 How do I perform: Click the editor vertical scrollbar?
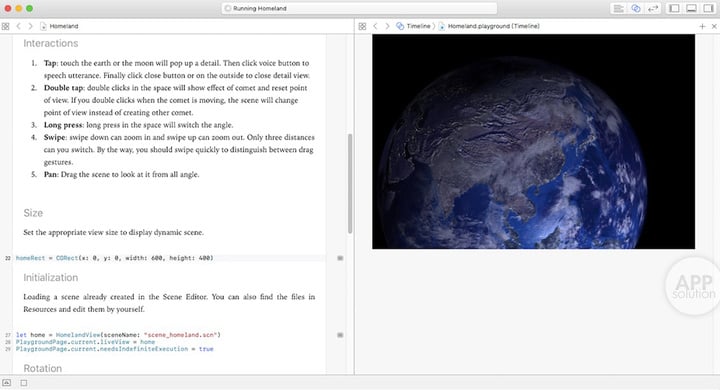coord(350,184)
